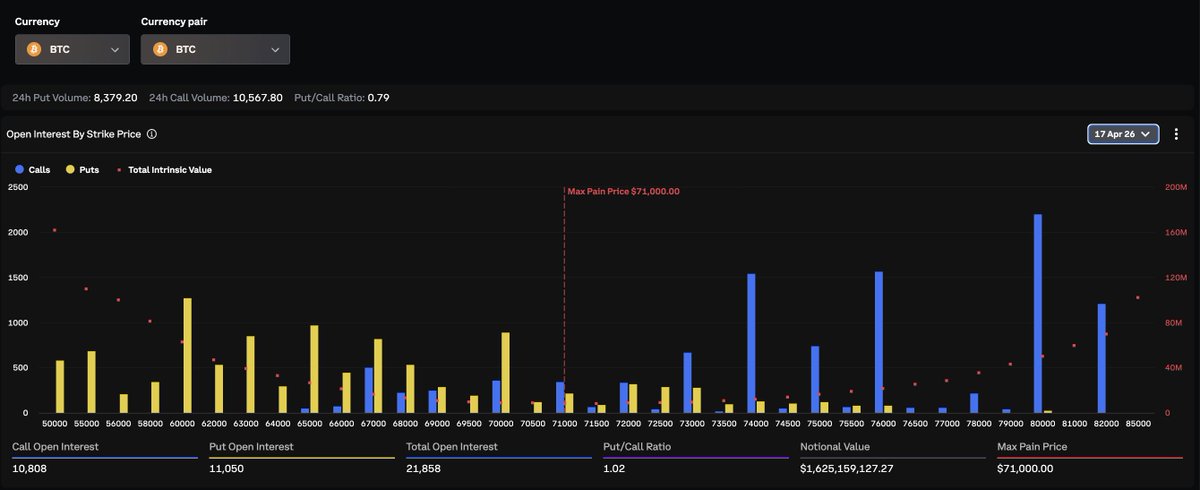Click the blue Calls legend dot
The height and width of the screenshot is (490, 1200).
point(20,170)
